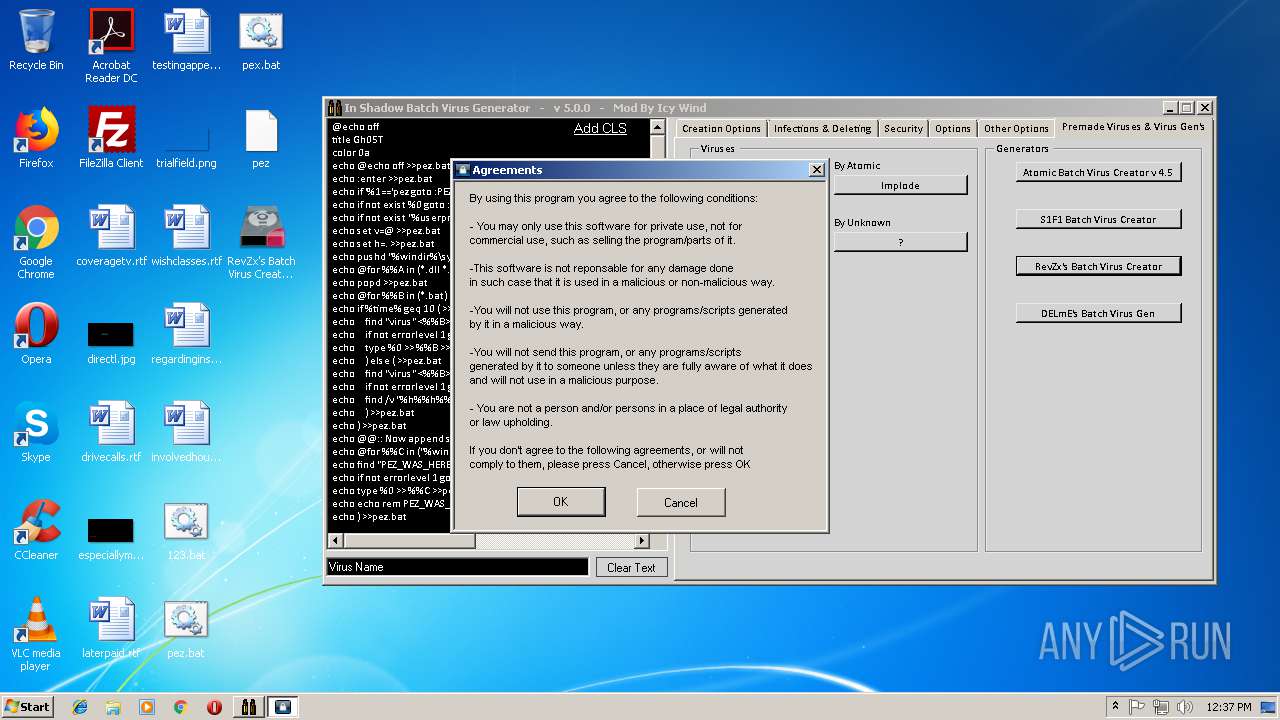The height and width of the screenshot is (720, 1280).
Task: Open wishclasses.rtf document
Action: click(x=186, y=236)
